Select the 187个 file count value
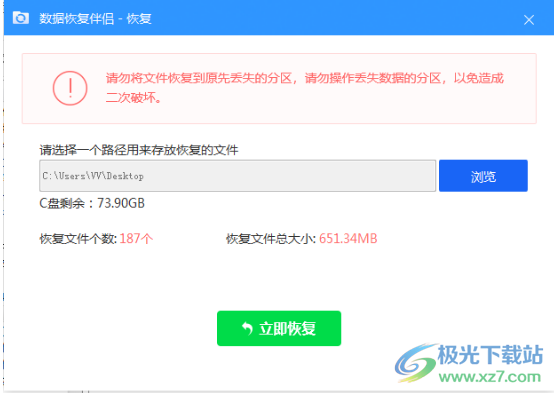This screenshot has width=554, height=393. point(136,239)
